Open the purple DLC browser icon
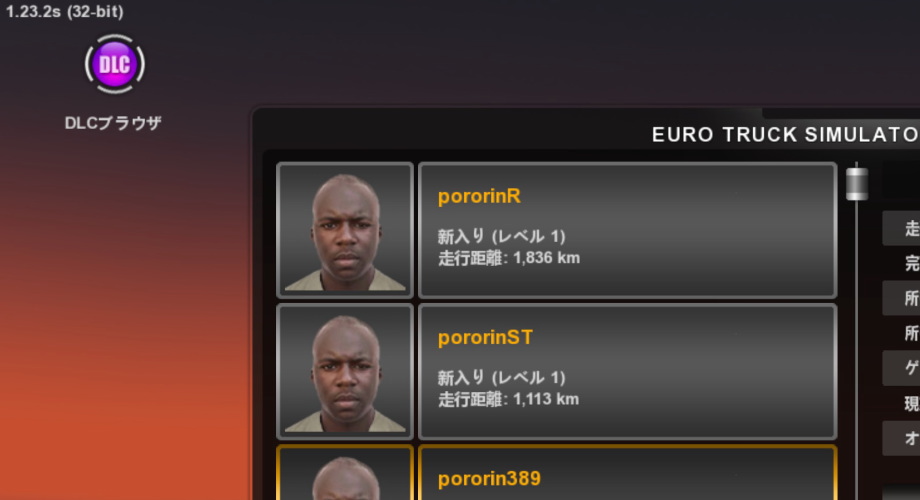Viewport: 920px width, 500px height. point(114,64)
